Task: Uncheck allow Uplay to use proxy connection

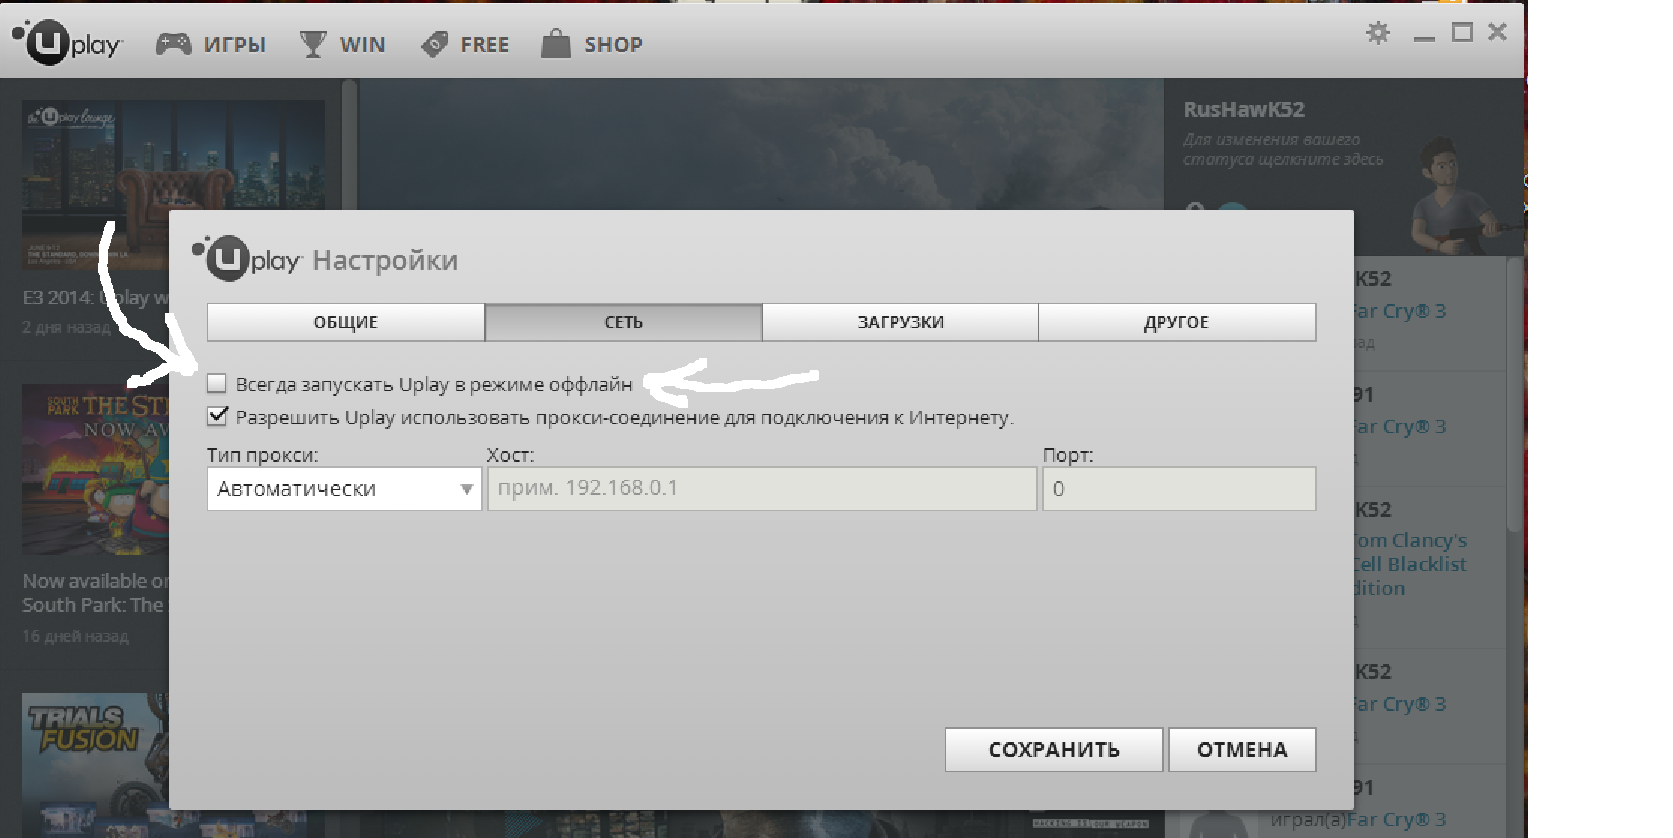Action: click(x=217, y=416)
